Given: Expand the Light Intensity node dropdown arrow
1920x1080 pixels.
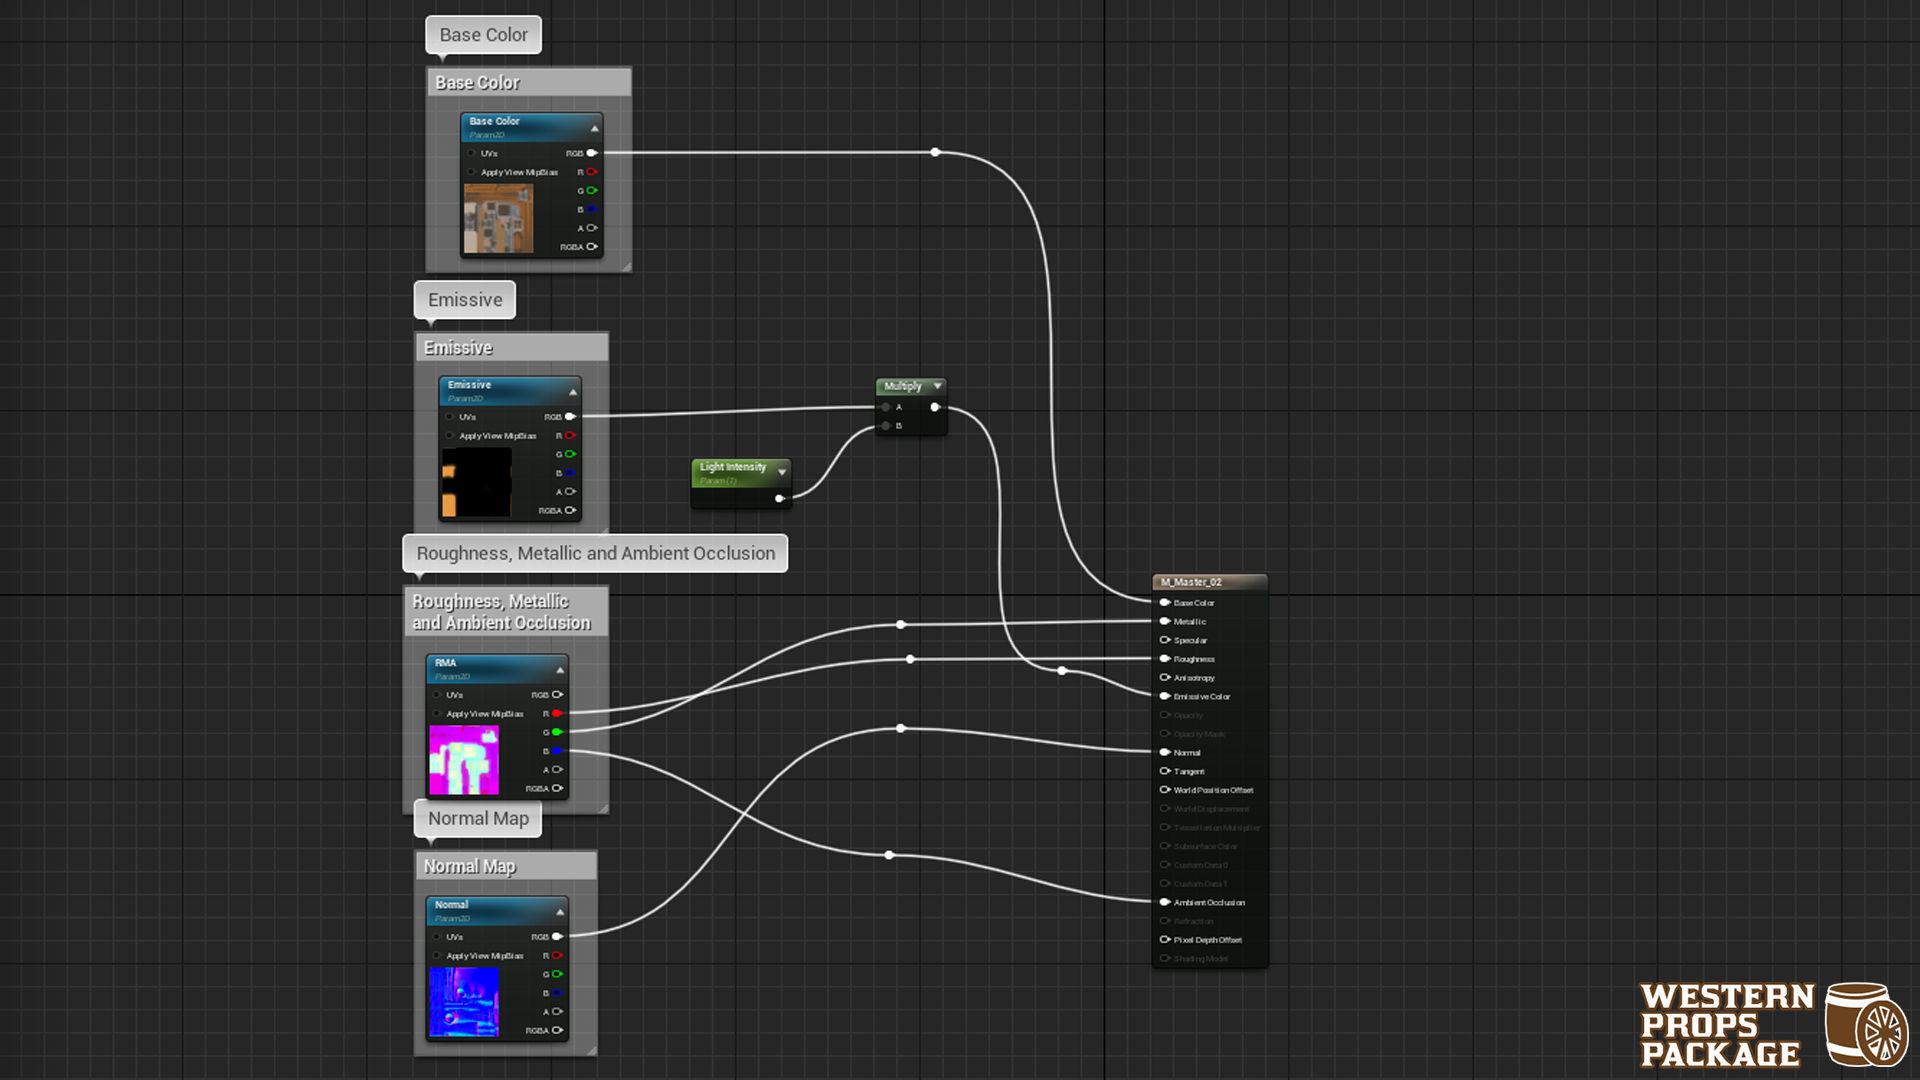Looking at the screenshot, I should [x=782, y=472].
